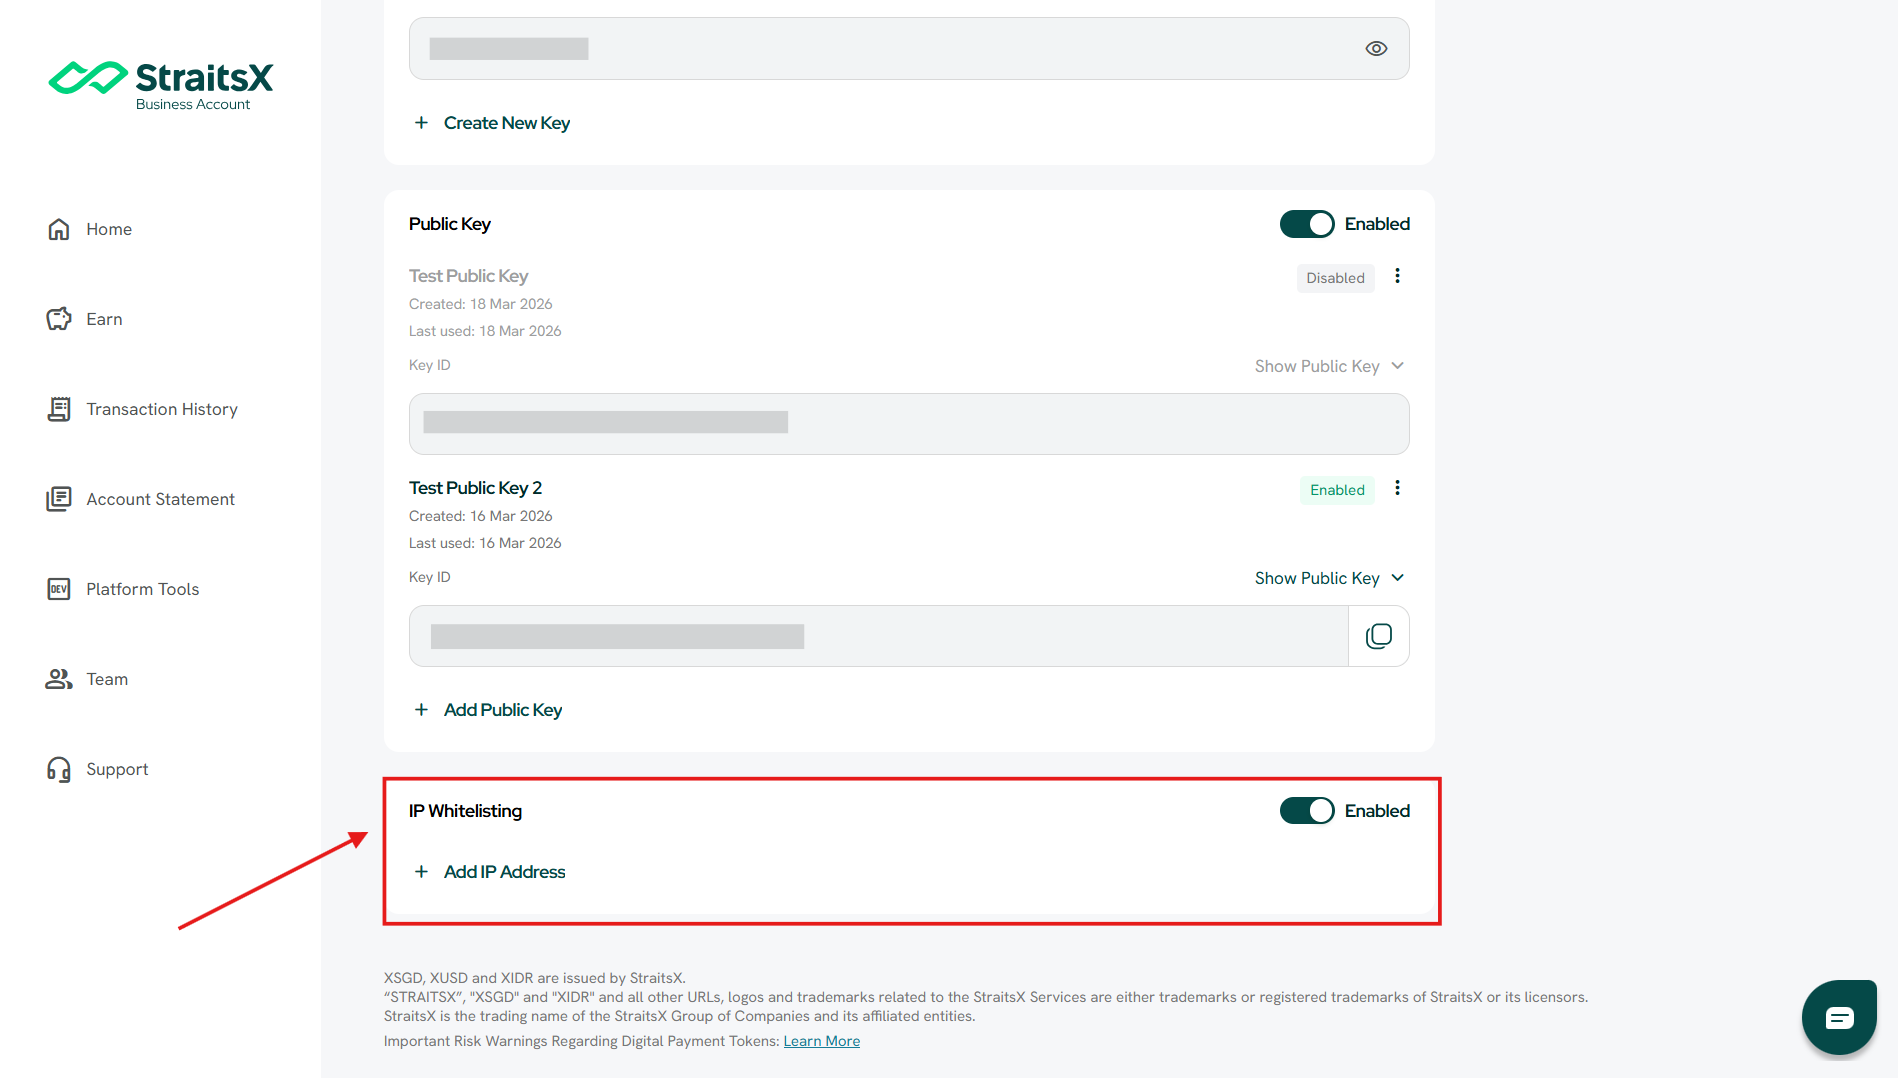Click the 'Created: 16 Mar 2026' text
Image resolution: width=1898 pixels, height=1078 pixels.
click(x=481, y=516)
